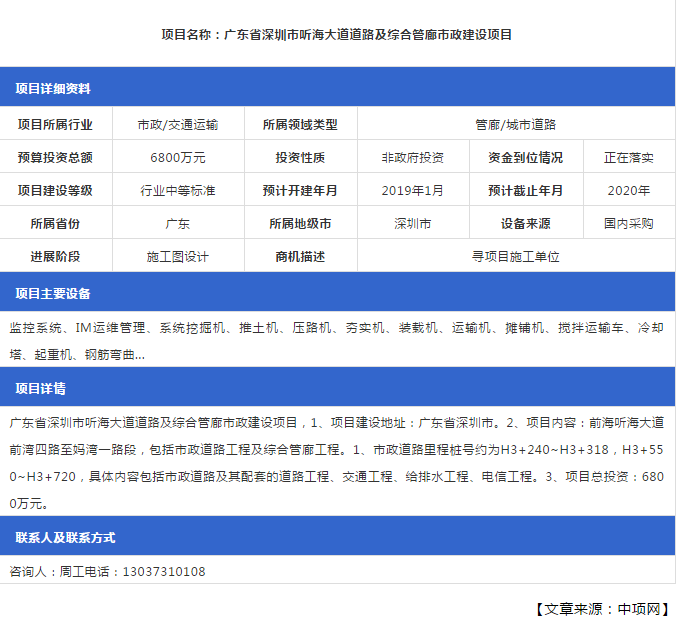Screen dimensions: 676x620
Task: Select the 施工图设计 progress stage value
Action: tap(178, 257)
